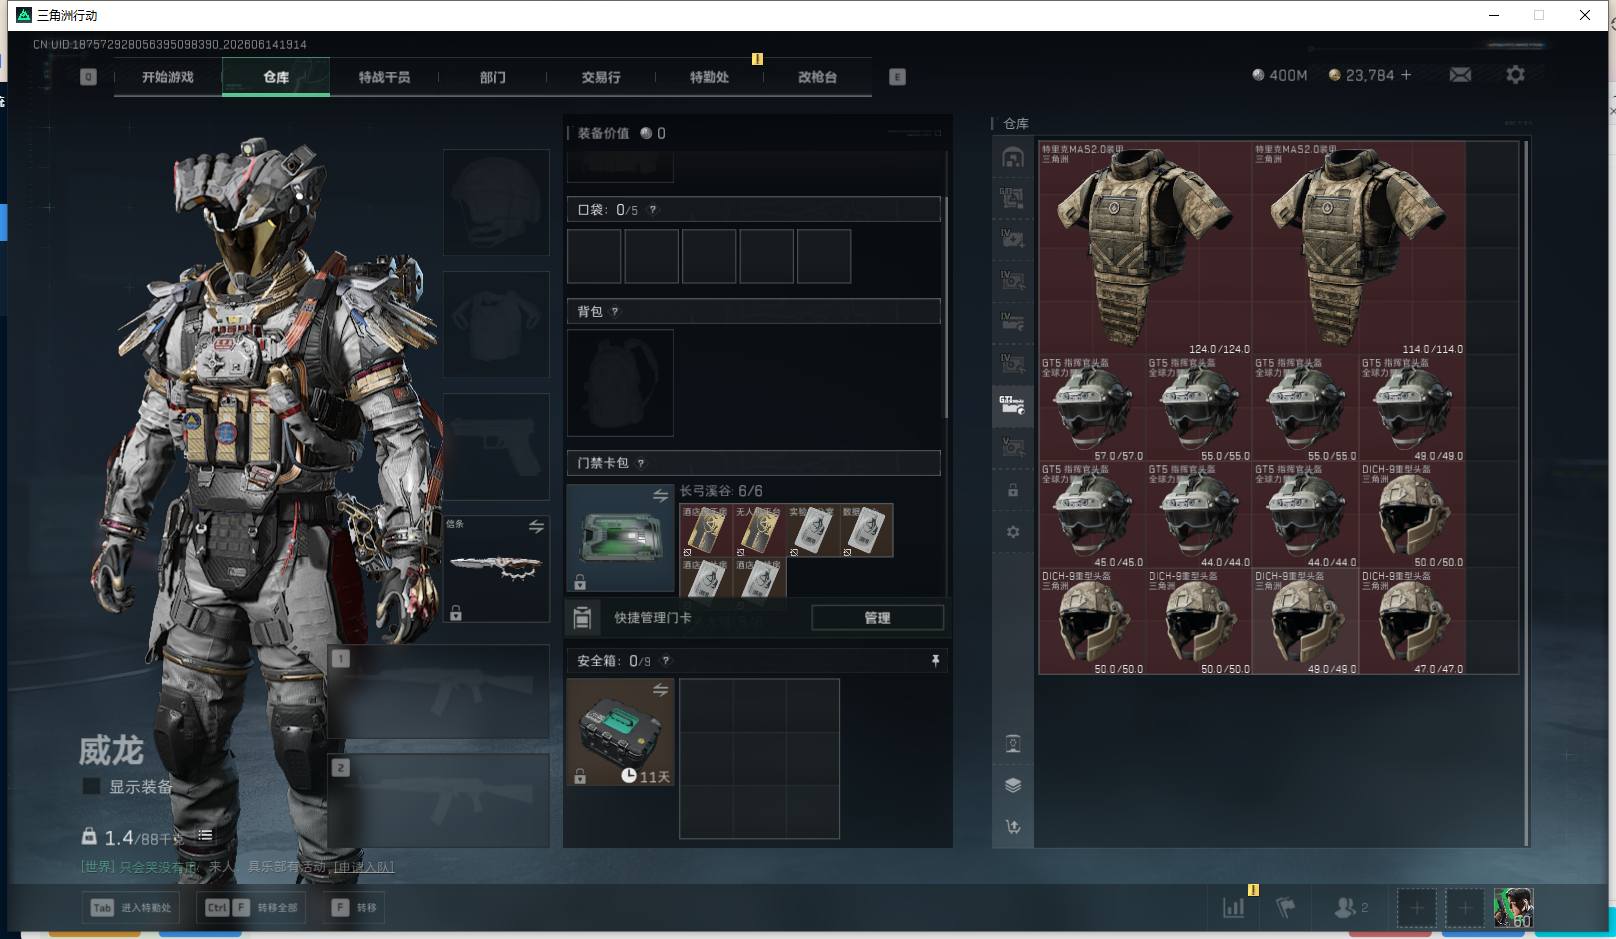Select the GT5 helmet with 57.0/57.0 durability
The width and height of the screenshot is (1616, 939).
1092,410
